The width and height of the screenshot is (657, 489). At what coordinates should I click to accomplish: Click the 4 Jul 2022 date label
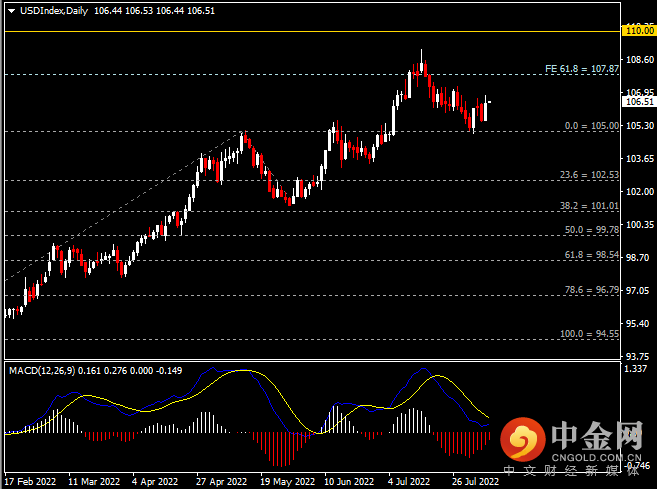click(409, 481)
